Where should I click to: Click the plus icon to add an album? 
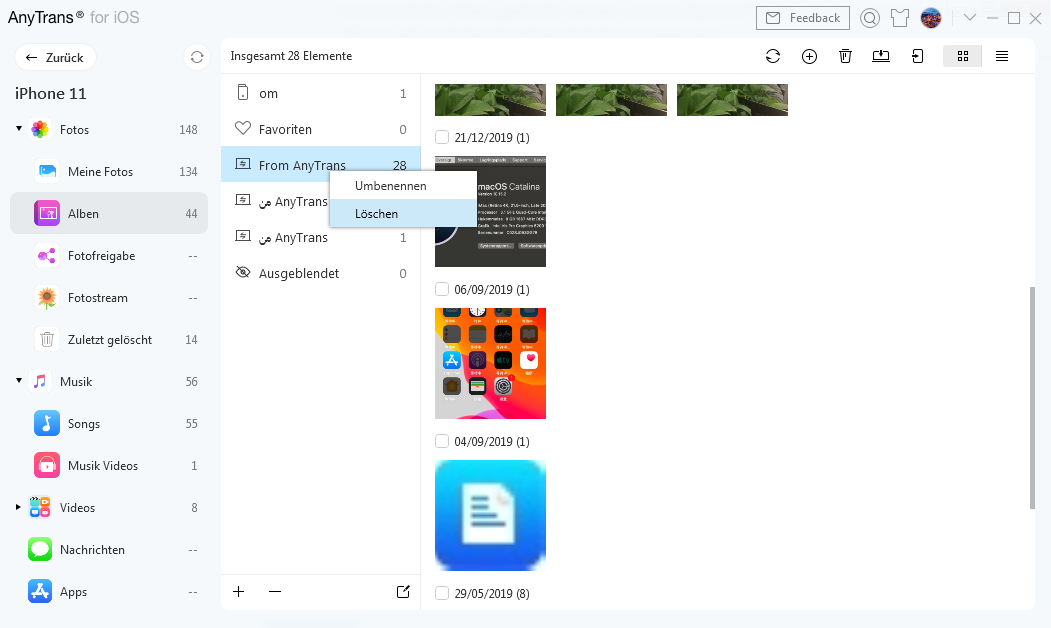point(239,591)
